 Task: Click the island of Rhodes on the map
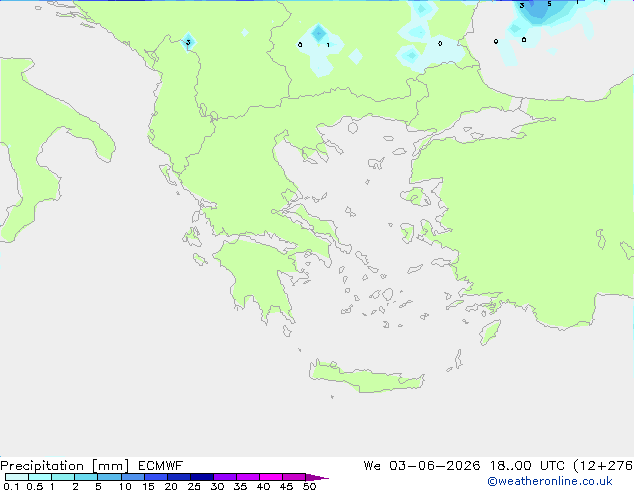pos(490,332)
